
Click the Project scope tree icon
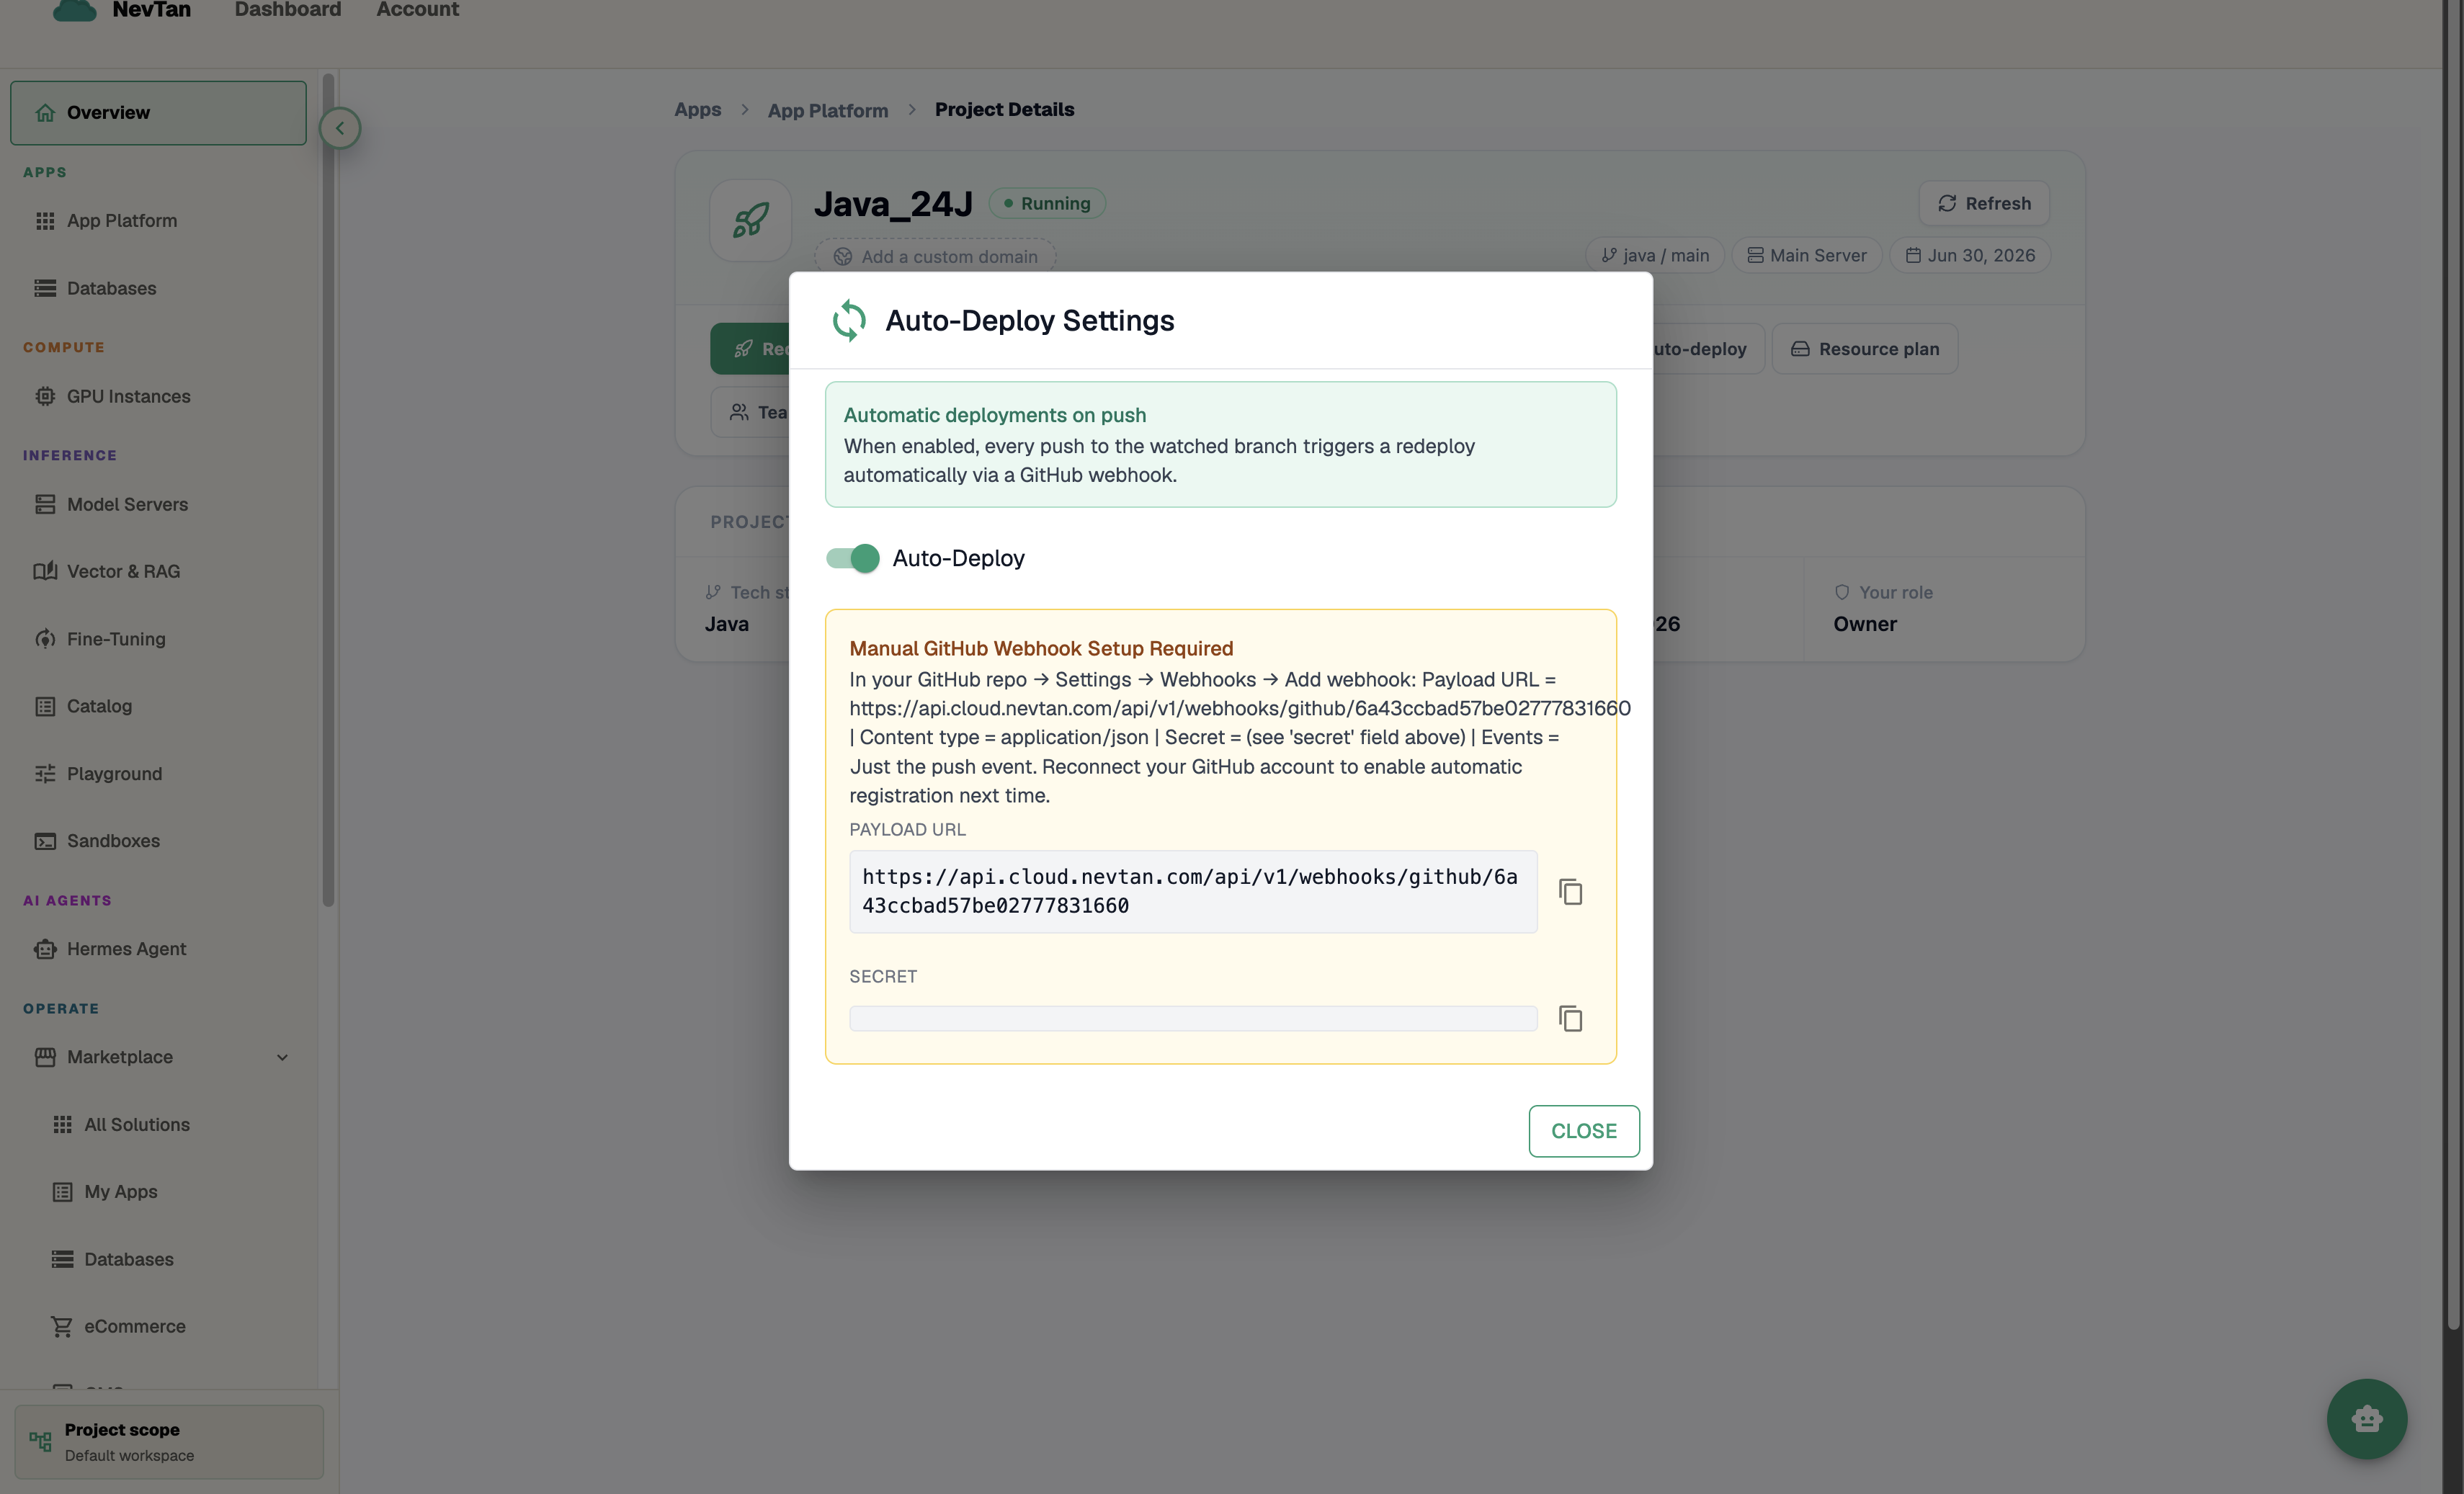click(40, 1441)
